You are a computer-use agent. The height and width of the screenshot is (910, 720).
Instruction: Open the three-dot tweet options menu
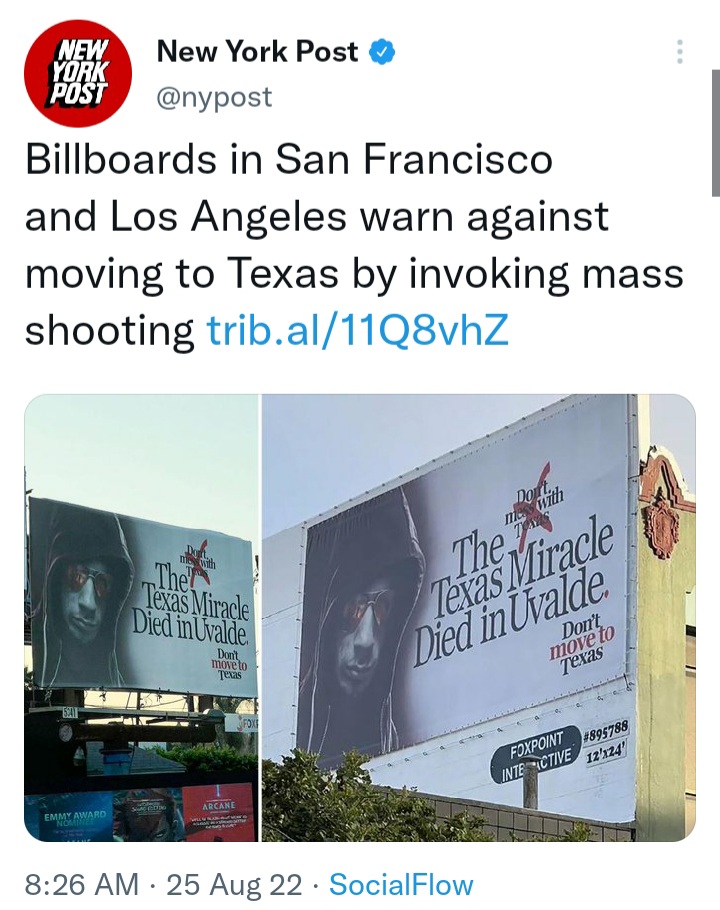680,52
